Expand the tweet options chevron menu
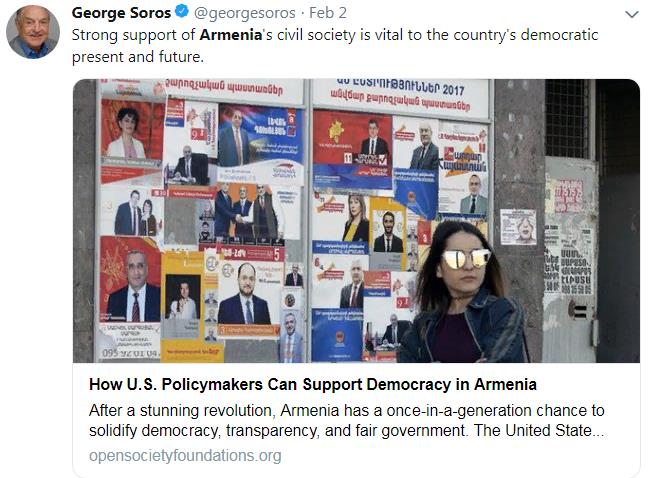648x478 pixels. [631, 14]
